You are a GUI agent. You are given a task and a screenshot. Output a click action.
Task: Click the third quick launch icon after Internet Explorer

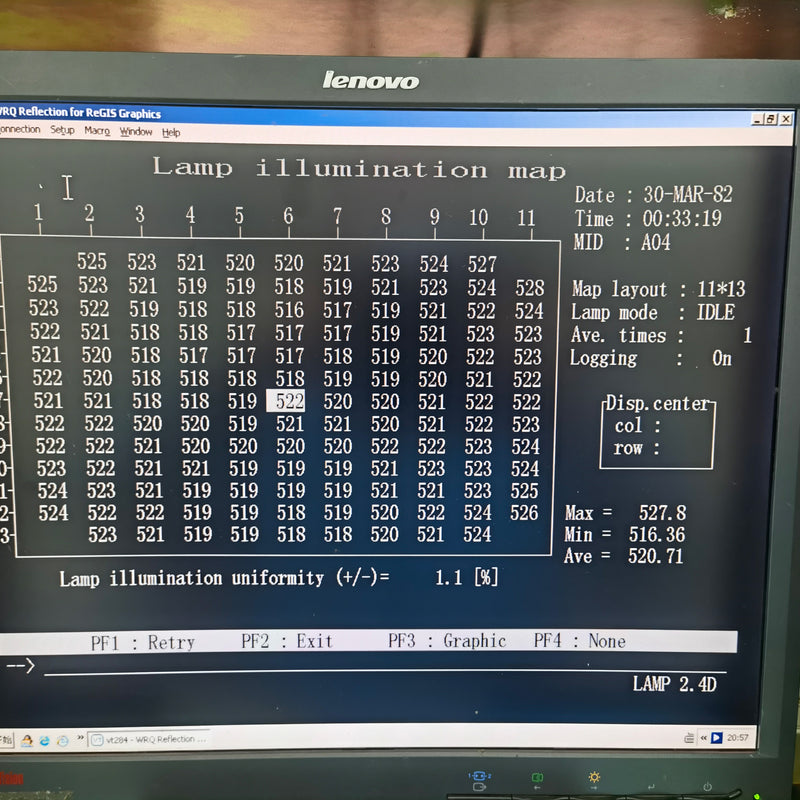(x=62, y=740)
